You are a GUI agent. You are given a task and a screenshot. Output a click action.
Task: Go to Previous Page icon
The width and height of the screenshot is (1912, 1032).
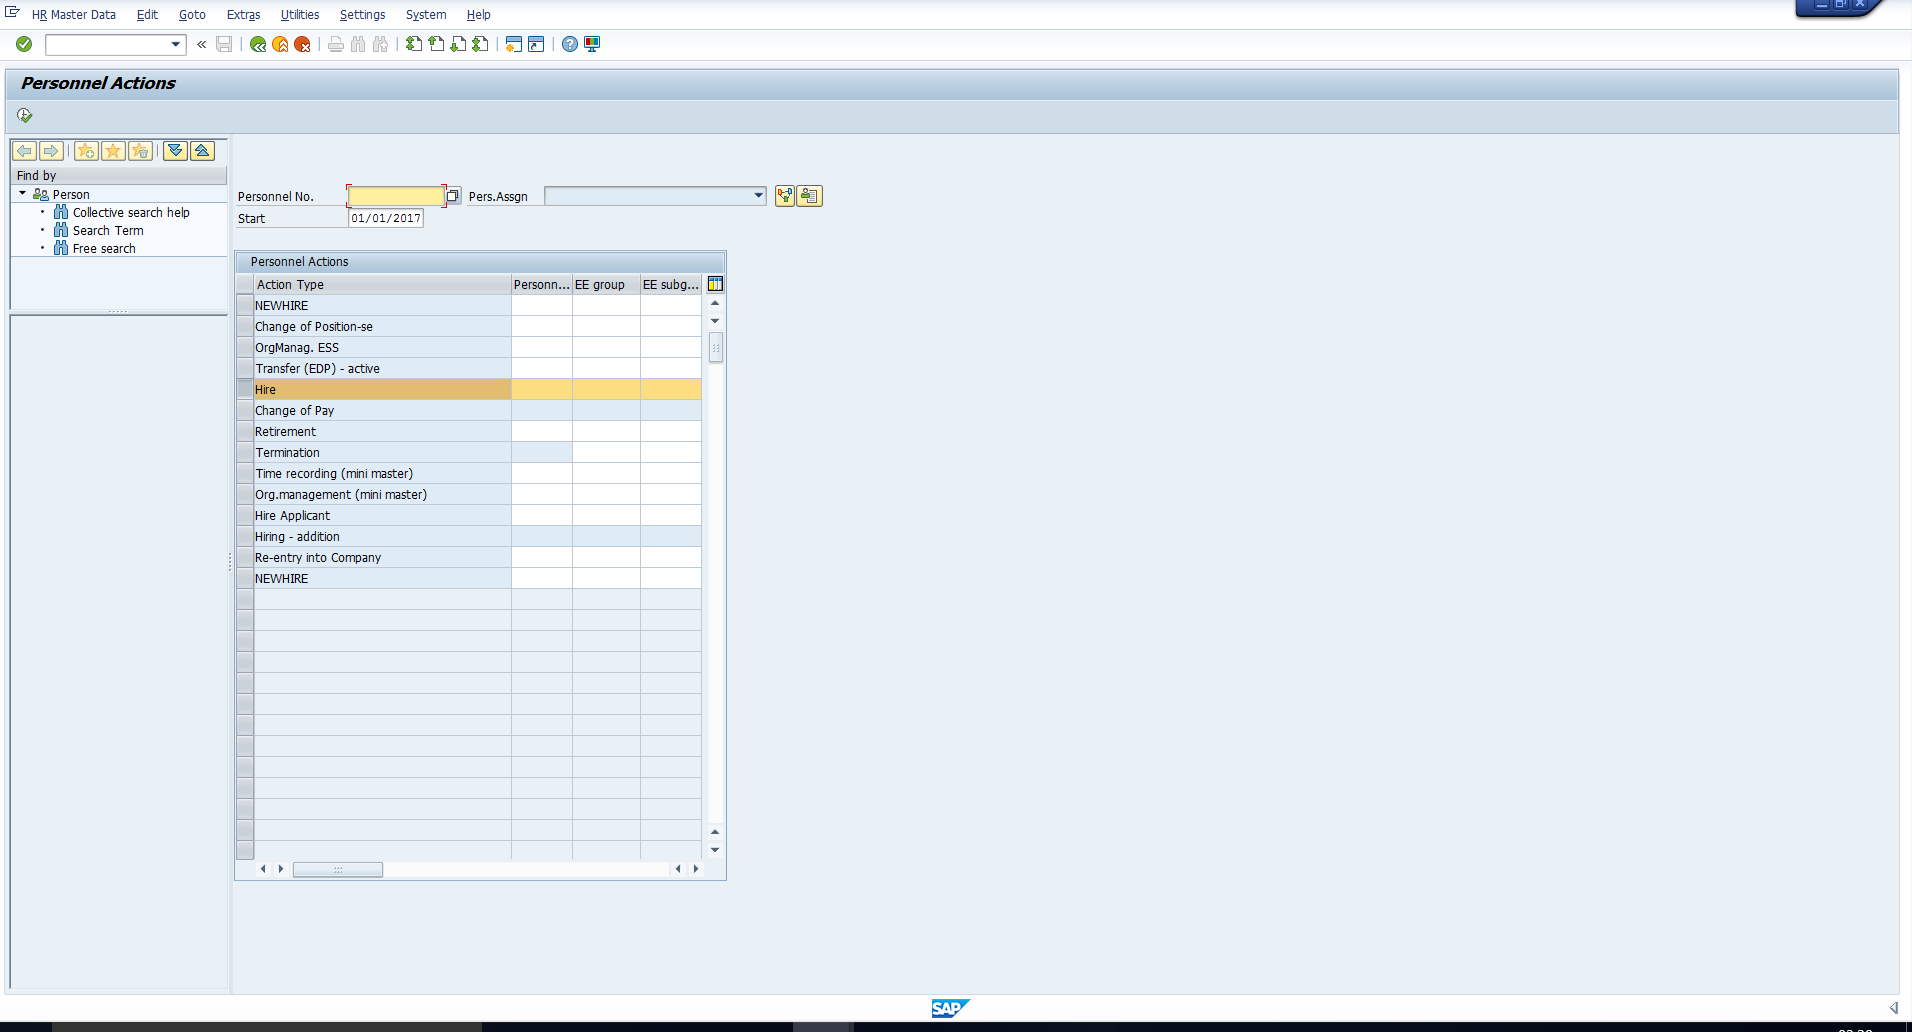436,44
